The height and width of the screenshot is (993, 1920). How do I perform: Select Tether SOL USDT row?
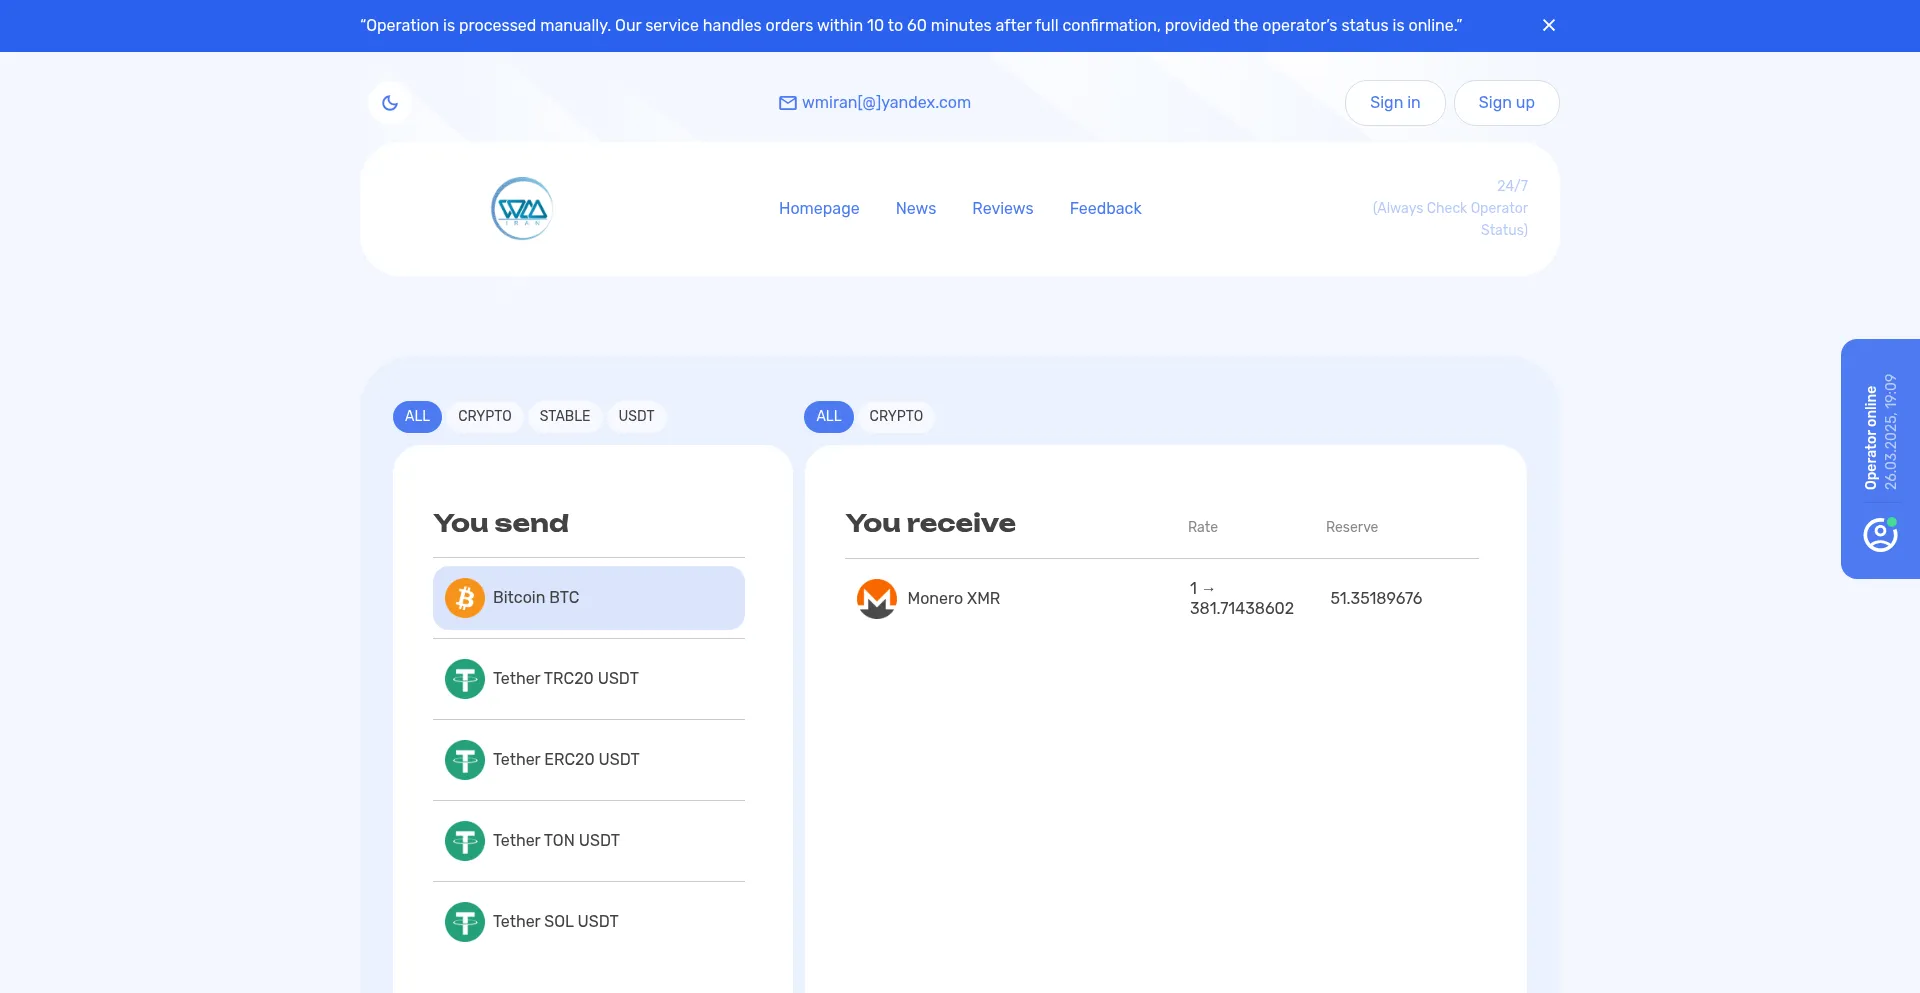pos(589,922)
